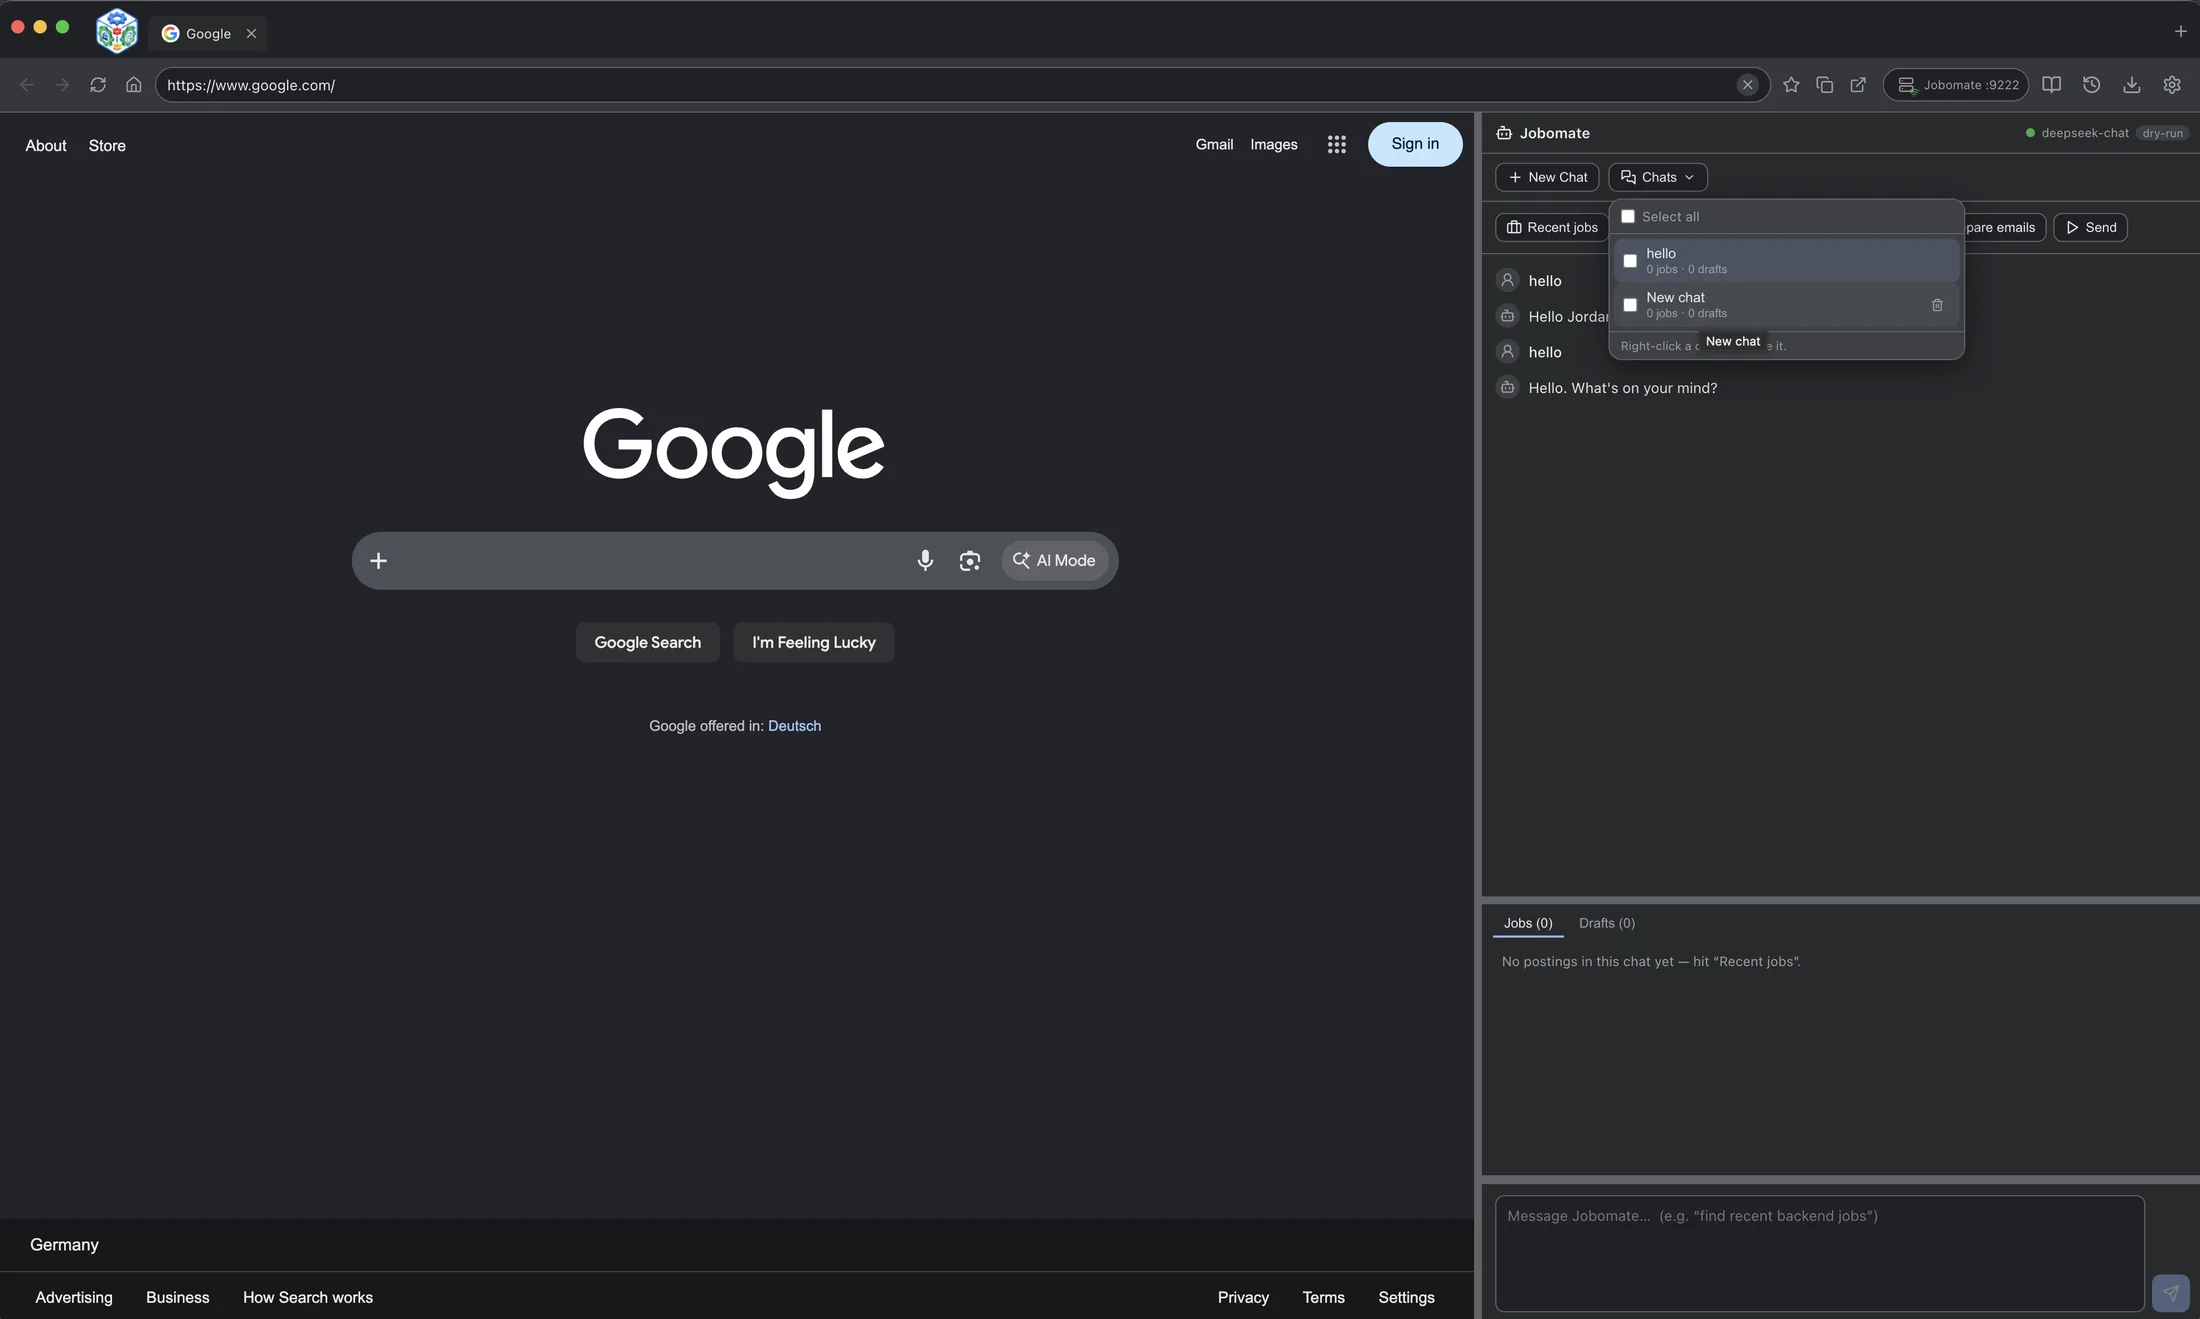
Task: Select the Google browser tab
Action: tap(209, 33)
